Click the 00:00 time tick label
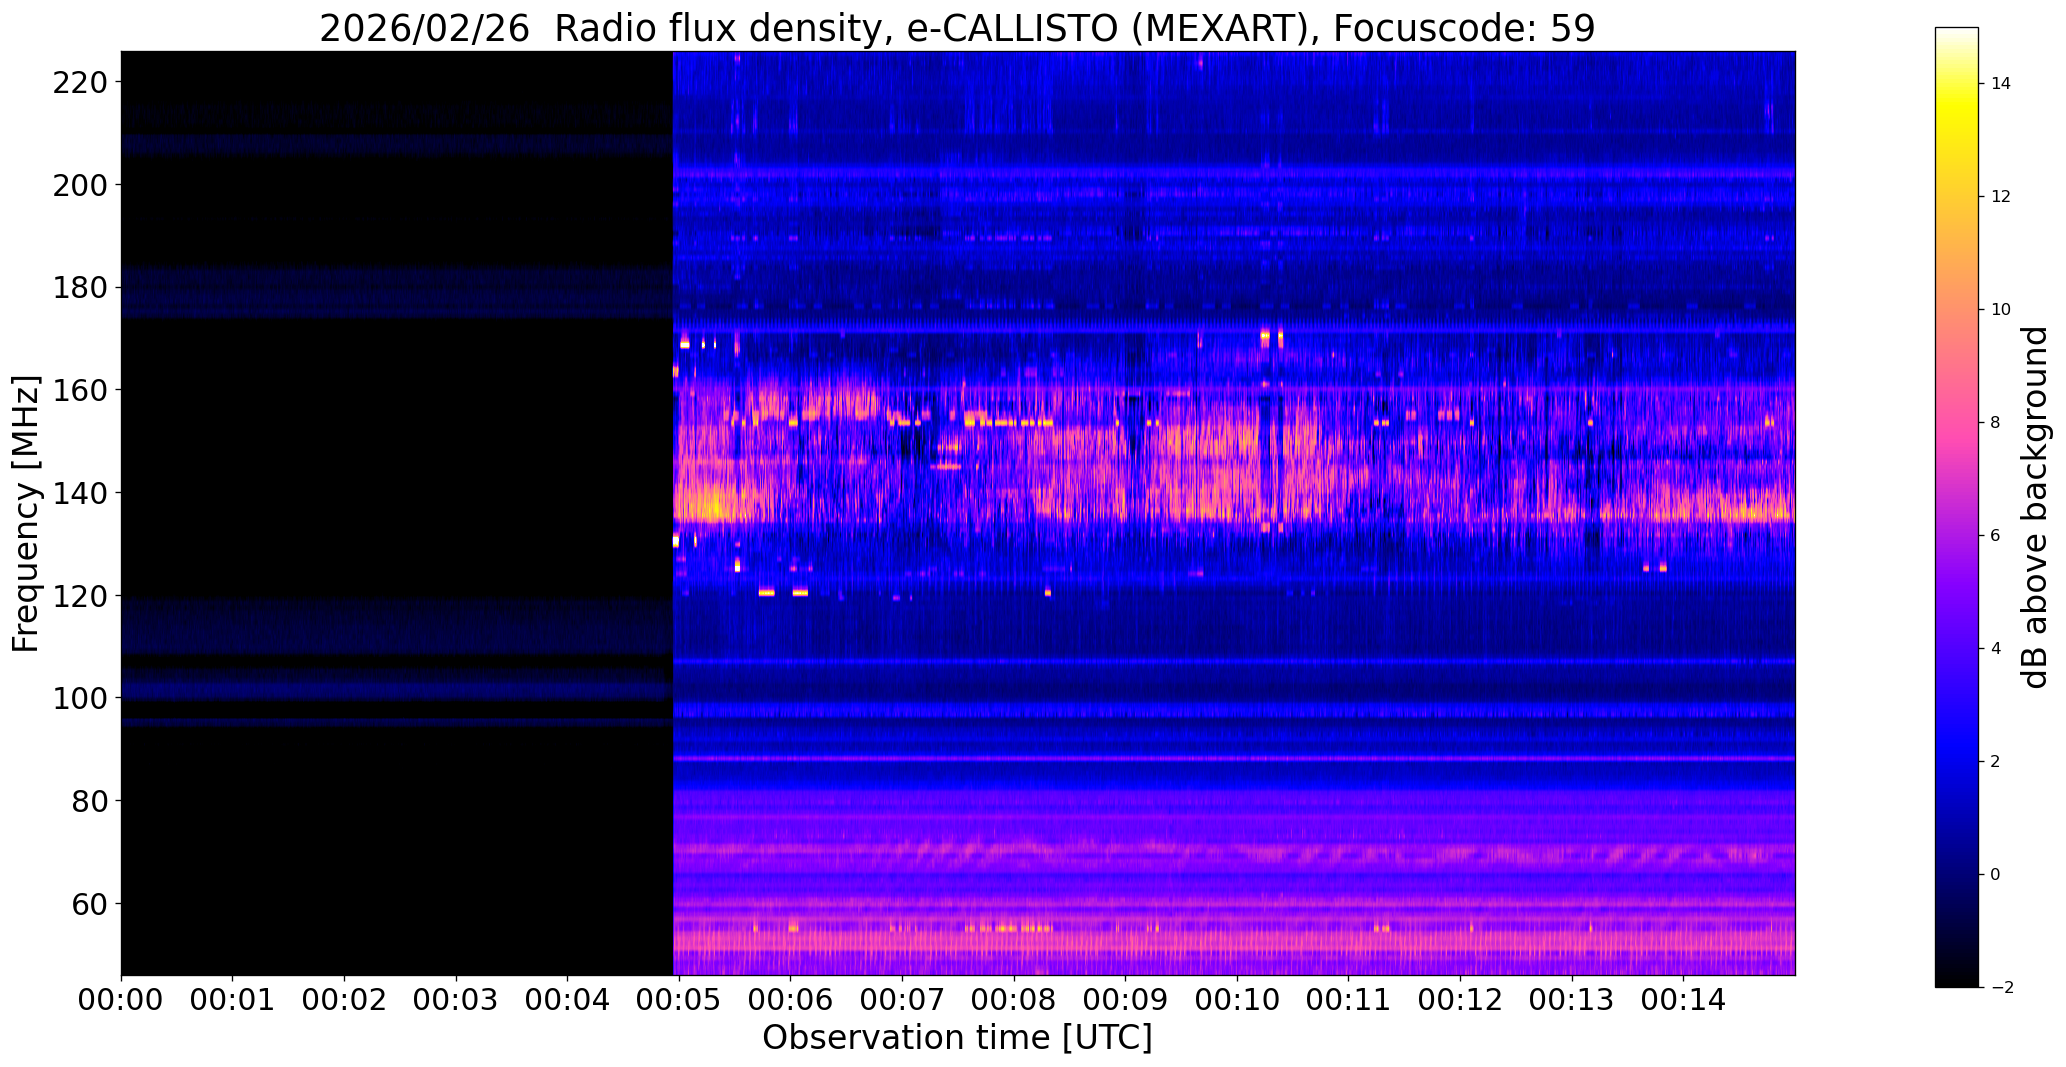Viewport: 2066px width, 1067px height. 121,1000
